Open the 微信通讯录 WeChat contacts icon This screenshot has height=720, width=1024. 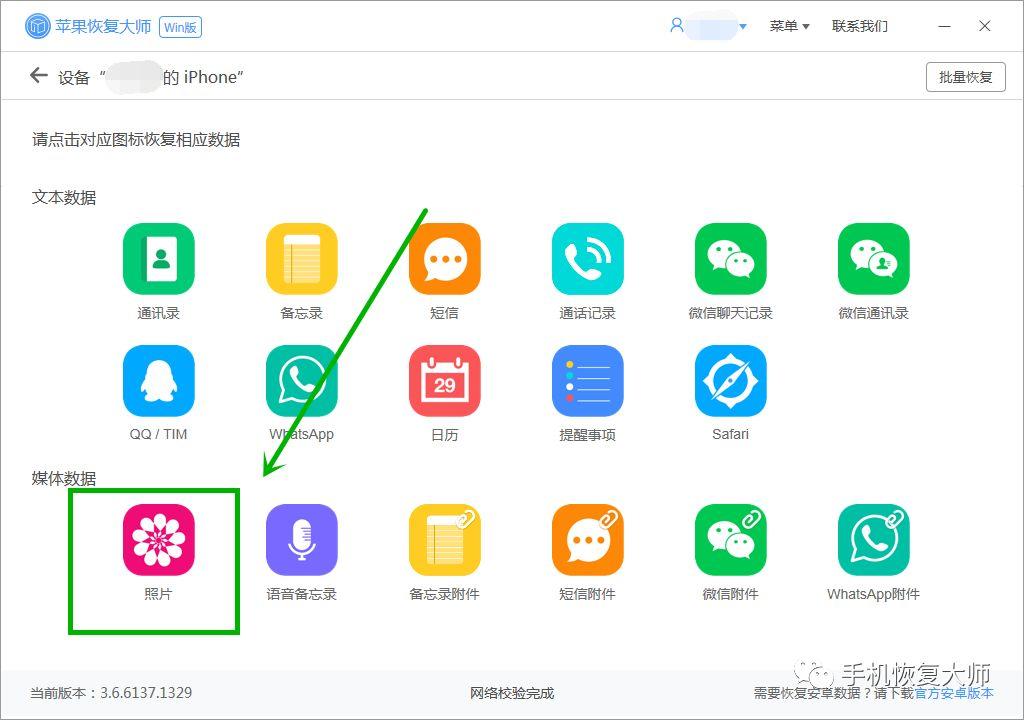click(871, 256)
